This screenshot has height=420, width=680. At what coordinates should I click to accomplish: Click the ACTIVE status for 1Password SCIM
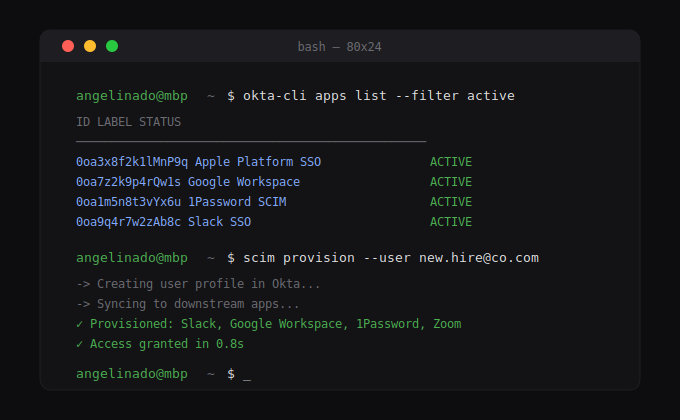point(451,202)
